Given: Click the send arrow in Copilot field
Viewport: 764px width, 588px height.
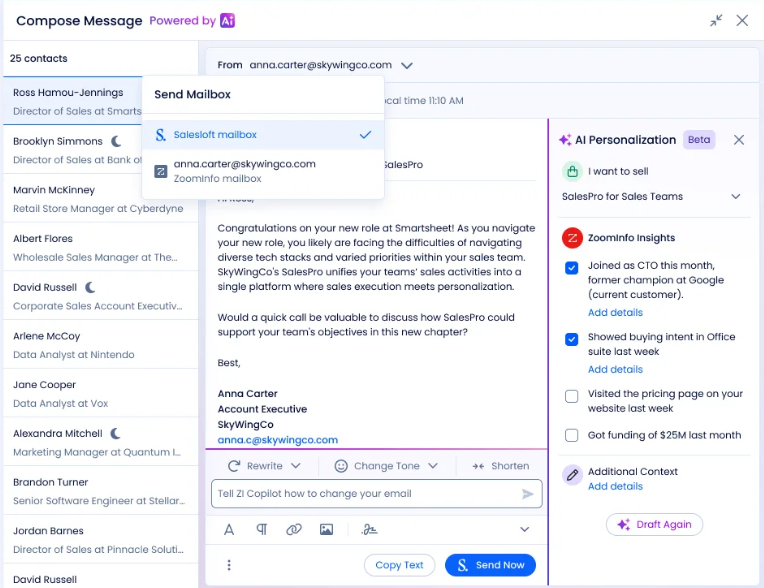Looking at the screenshot, I should pyautogui.click(x=527, y=494).
